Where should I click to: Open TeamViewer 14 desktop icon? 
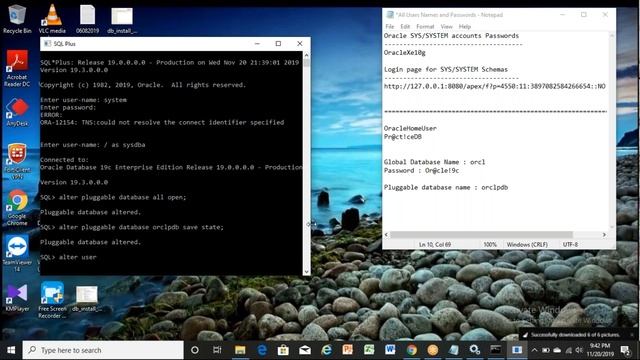point(17,253)
